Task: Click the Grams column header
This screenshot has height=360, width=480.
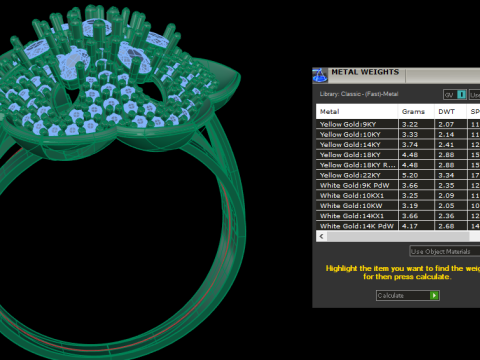Action: (x=416, y=112)
